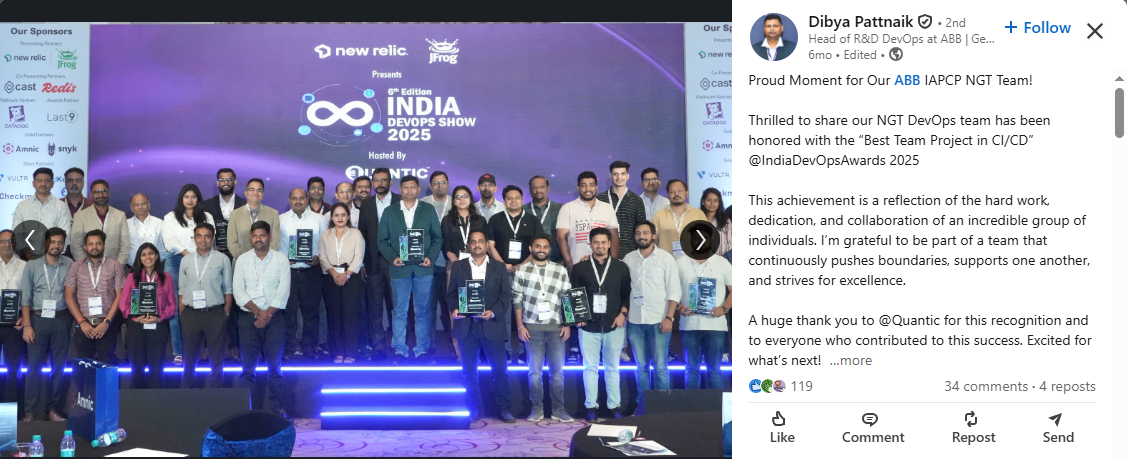Click the verified badge beside the name
This screenshot has width=1127, height=459.
coord(925,22)
